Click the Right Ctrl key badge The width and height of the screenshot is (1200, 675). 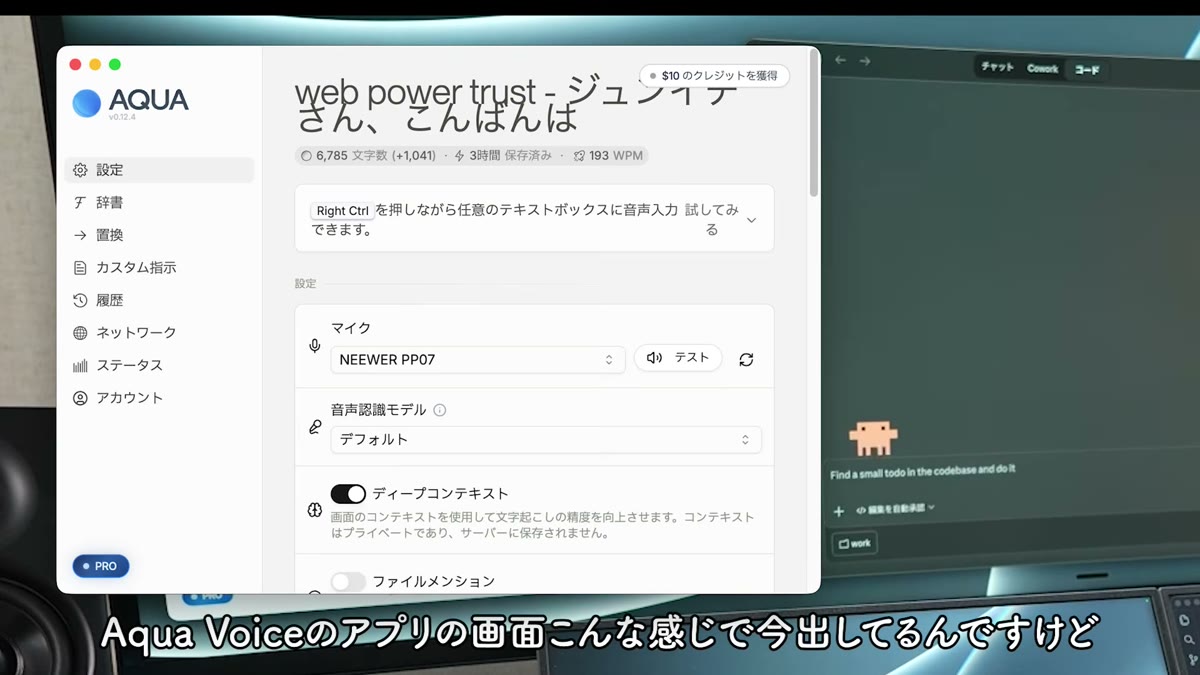coord(342,211)
